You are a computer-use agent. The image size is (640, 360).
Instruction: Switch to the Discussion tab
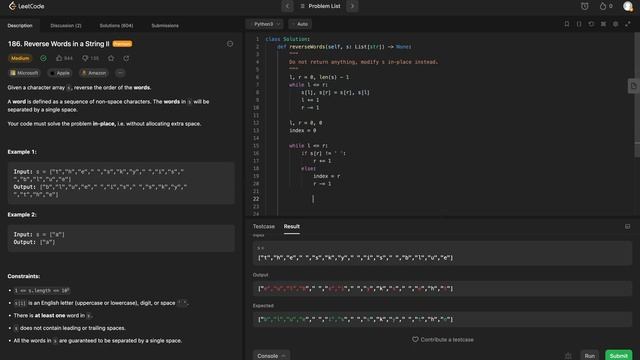click(x=66, y=25)
